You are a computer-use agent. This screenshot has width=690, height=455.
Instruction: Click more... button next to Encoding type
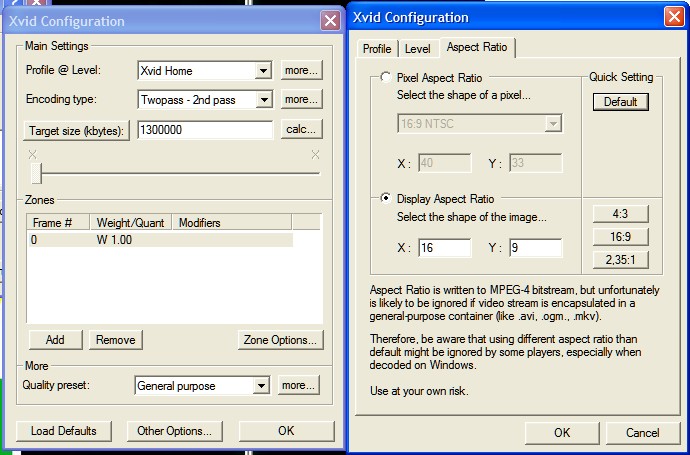pyautogui.click(x=301, y=99)
